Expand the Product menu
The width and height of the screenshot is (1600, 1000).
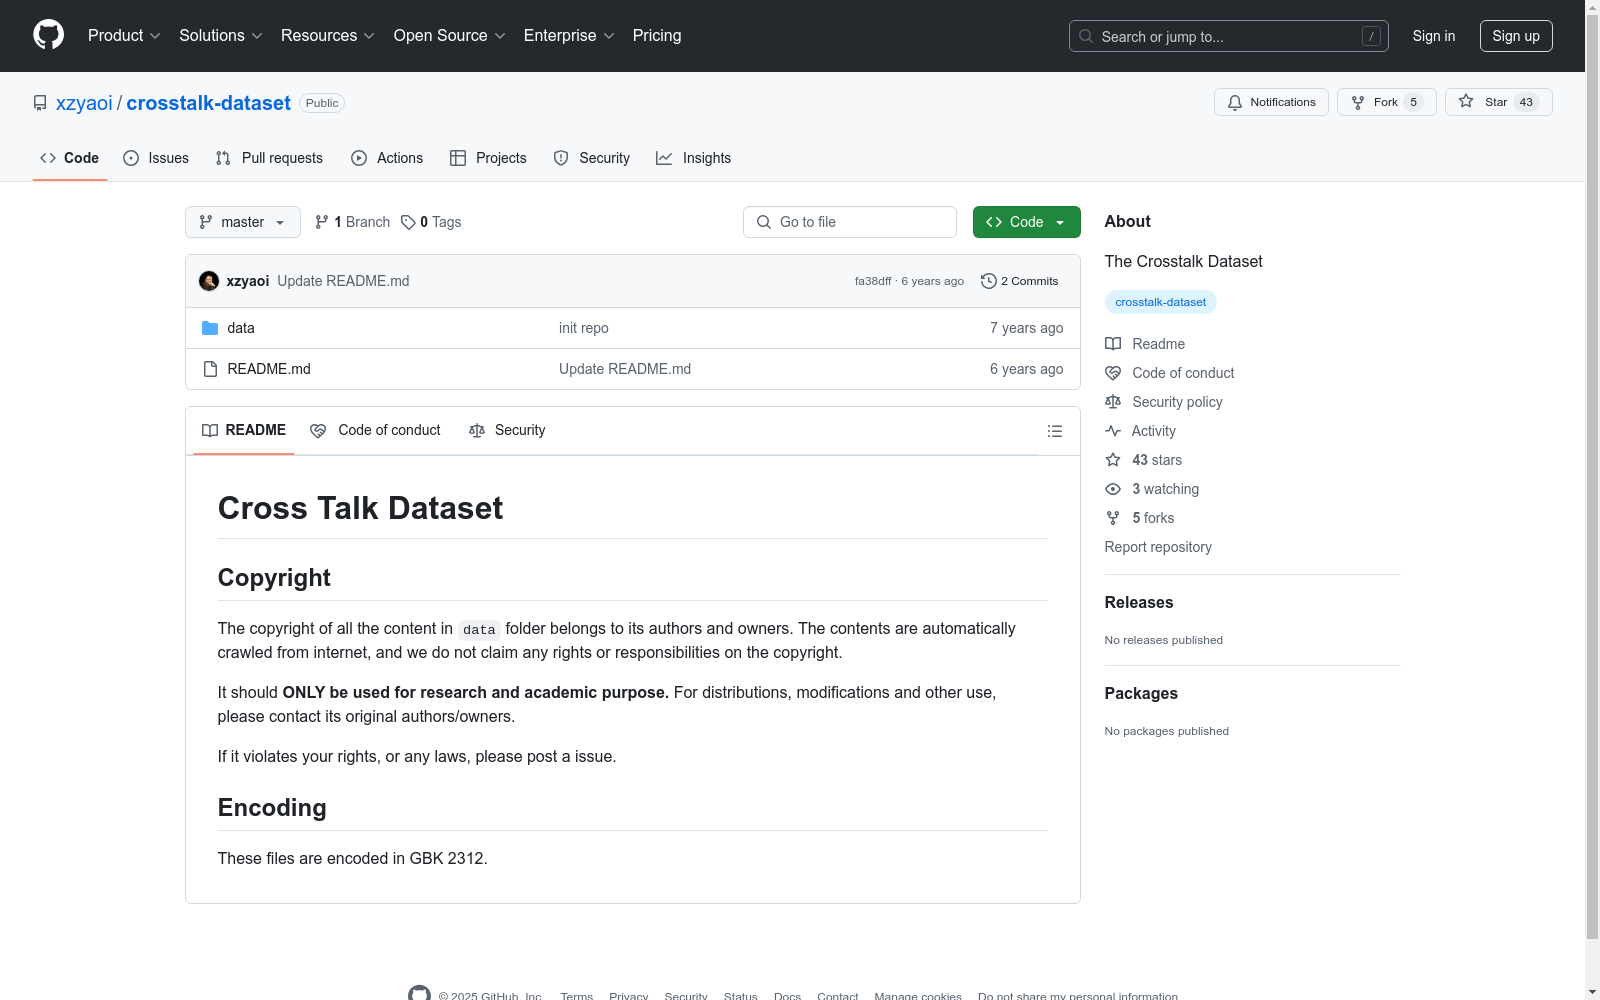click(x=124, y=35)
